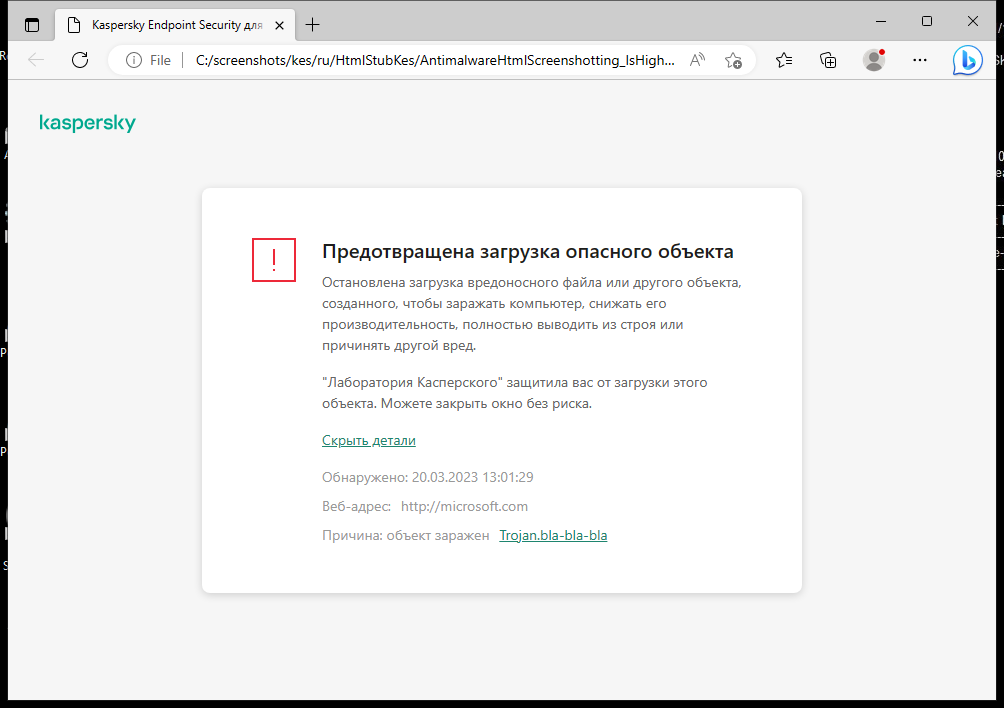This screenshot has height=708, width=1004.
Task: Add this page to favorites
Action: click(x=733, y=60)
